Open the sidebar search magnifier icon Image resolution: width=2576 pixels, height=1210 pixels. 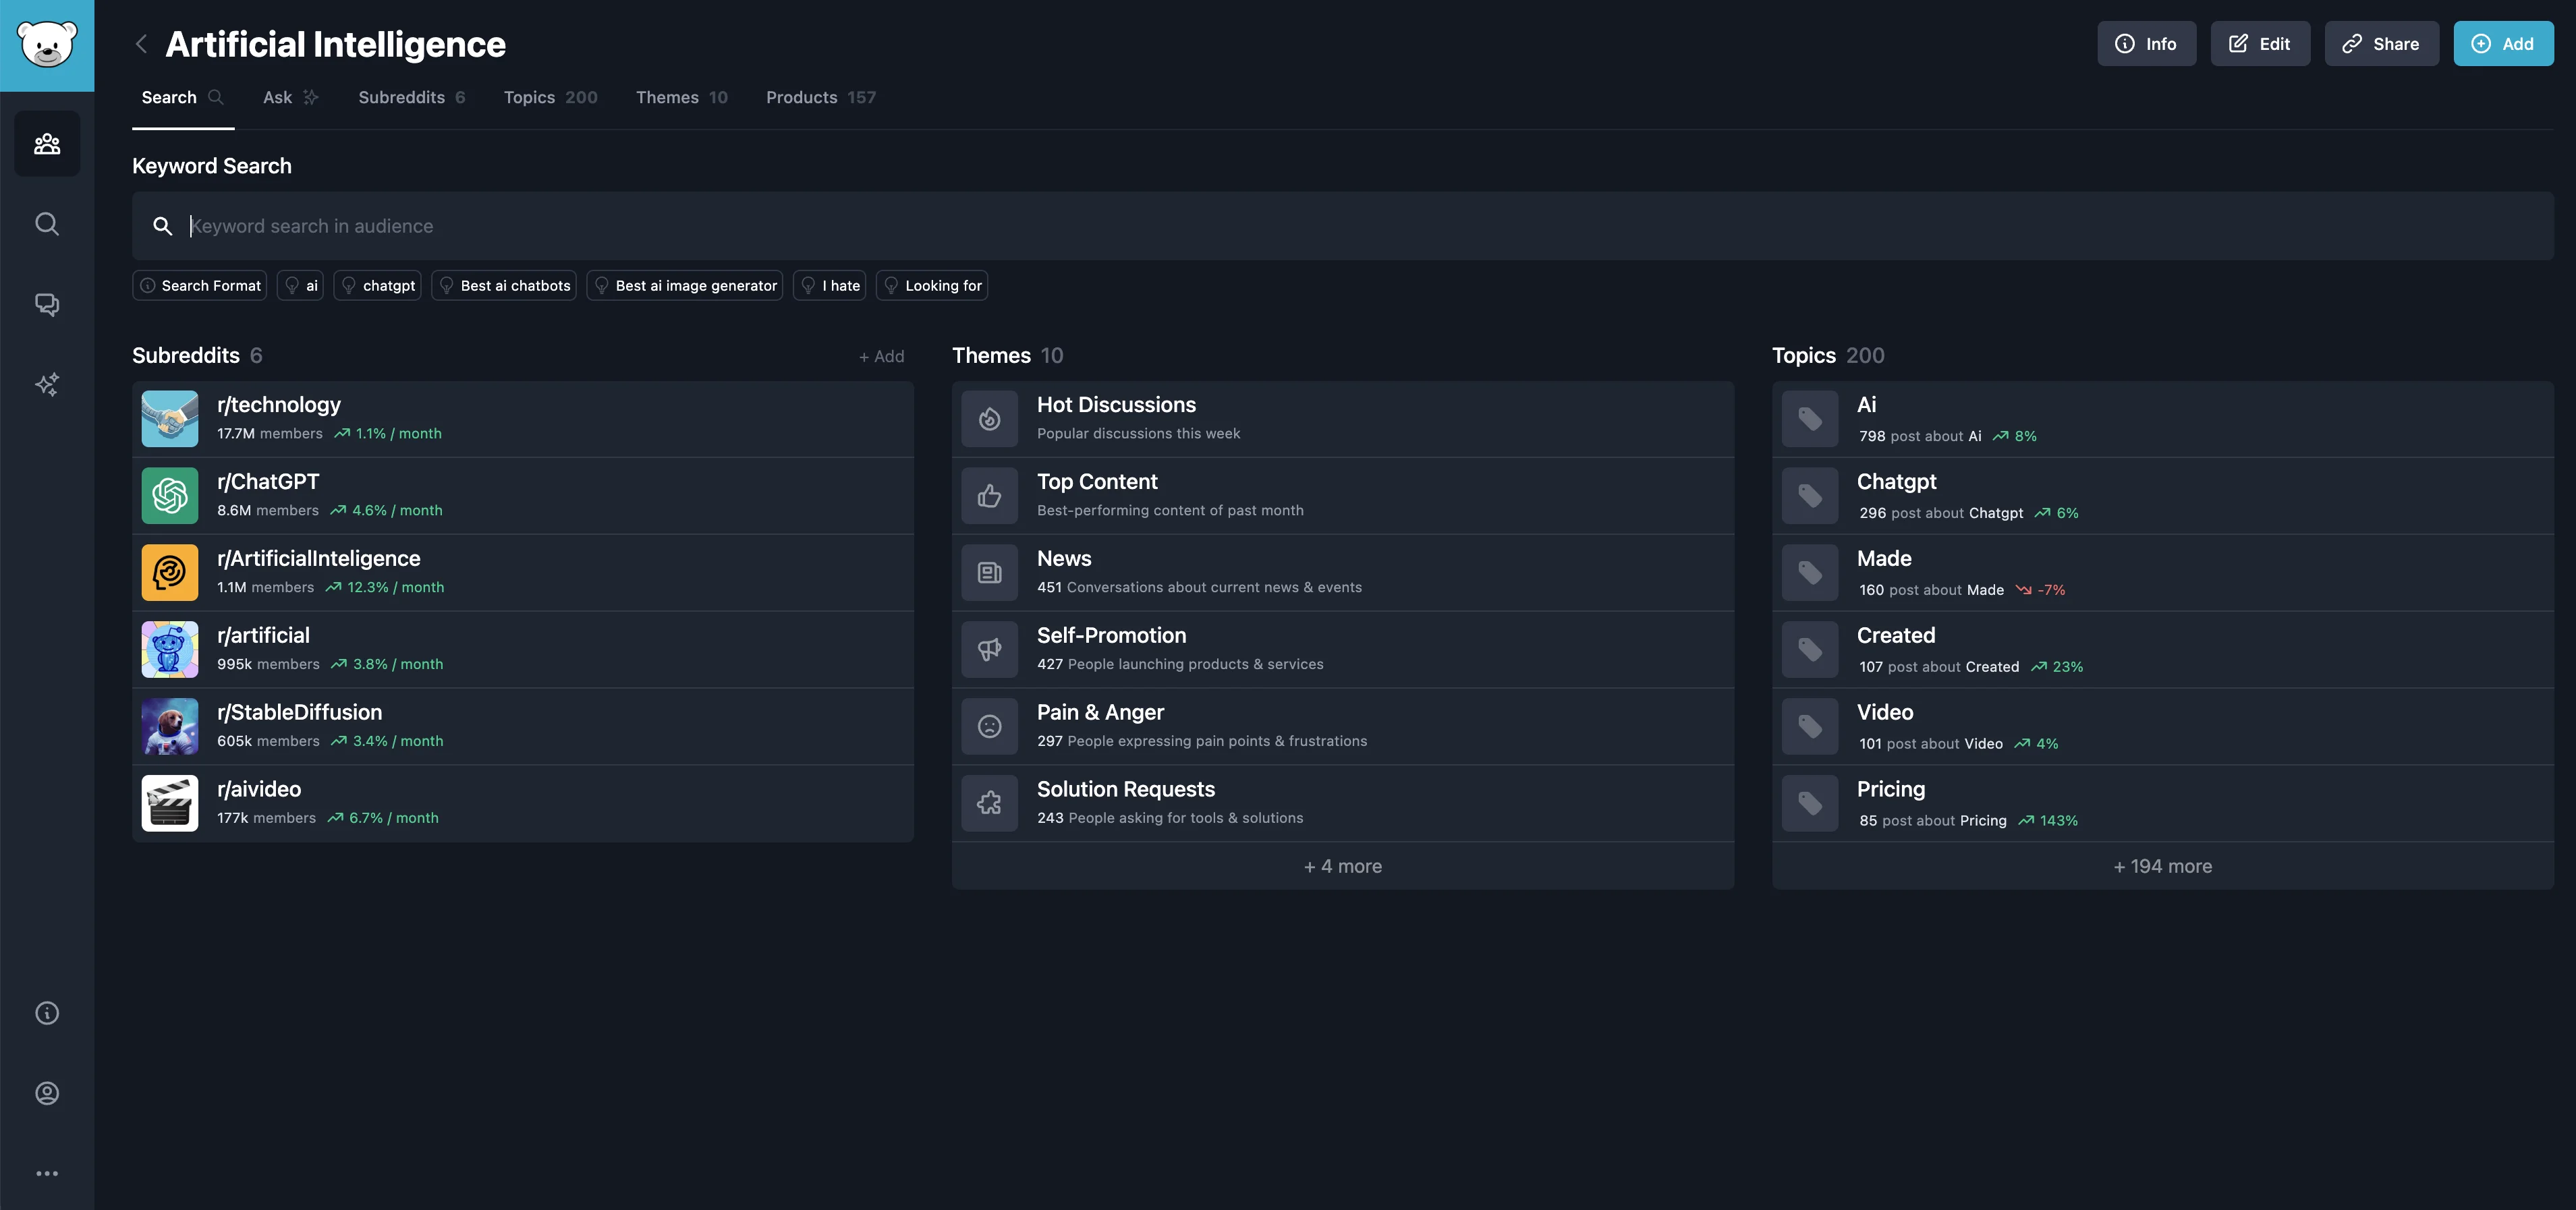click(x=47, y=224)
